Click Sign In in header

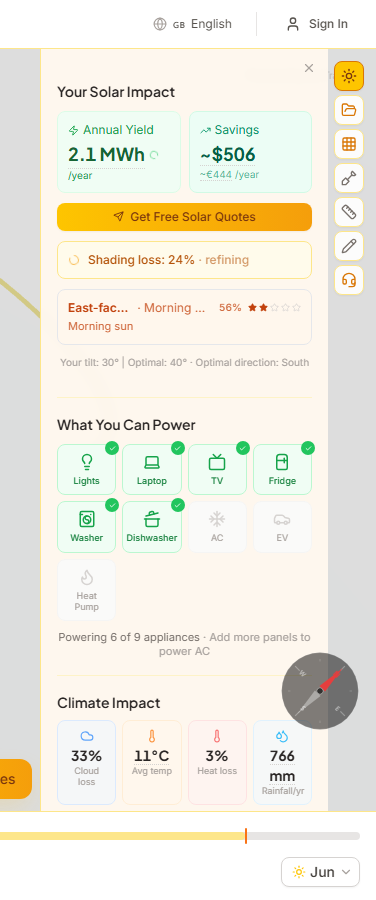317,24
